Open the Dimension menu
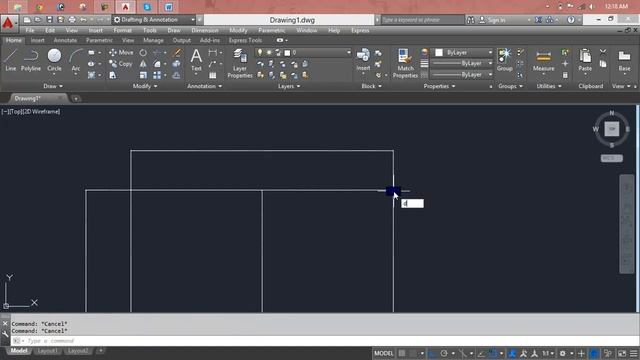This screenshot has width=640, height=360. click(205, 31)
